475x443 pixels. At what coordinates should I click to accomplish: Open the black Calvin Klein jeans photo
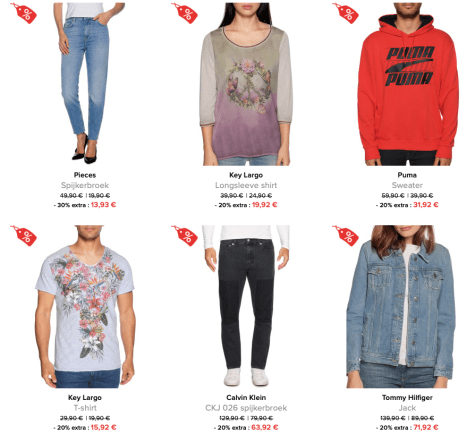point(246,306)
